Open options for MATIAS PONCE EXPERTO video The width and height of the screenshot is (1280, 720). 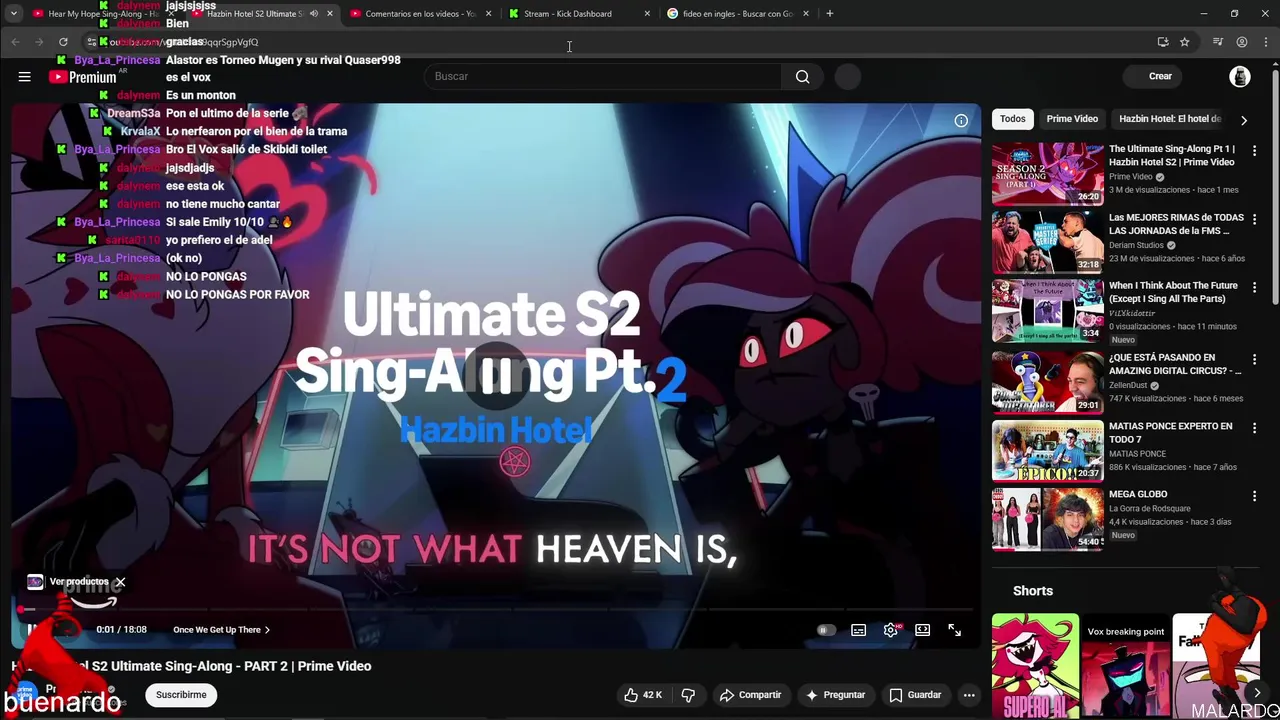(1254, 427)
